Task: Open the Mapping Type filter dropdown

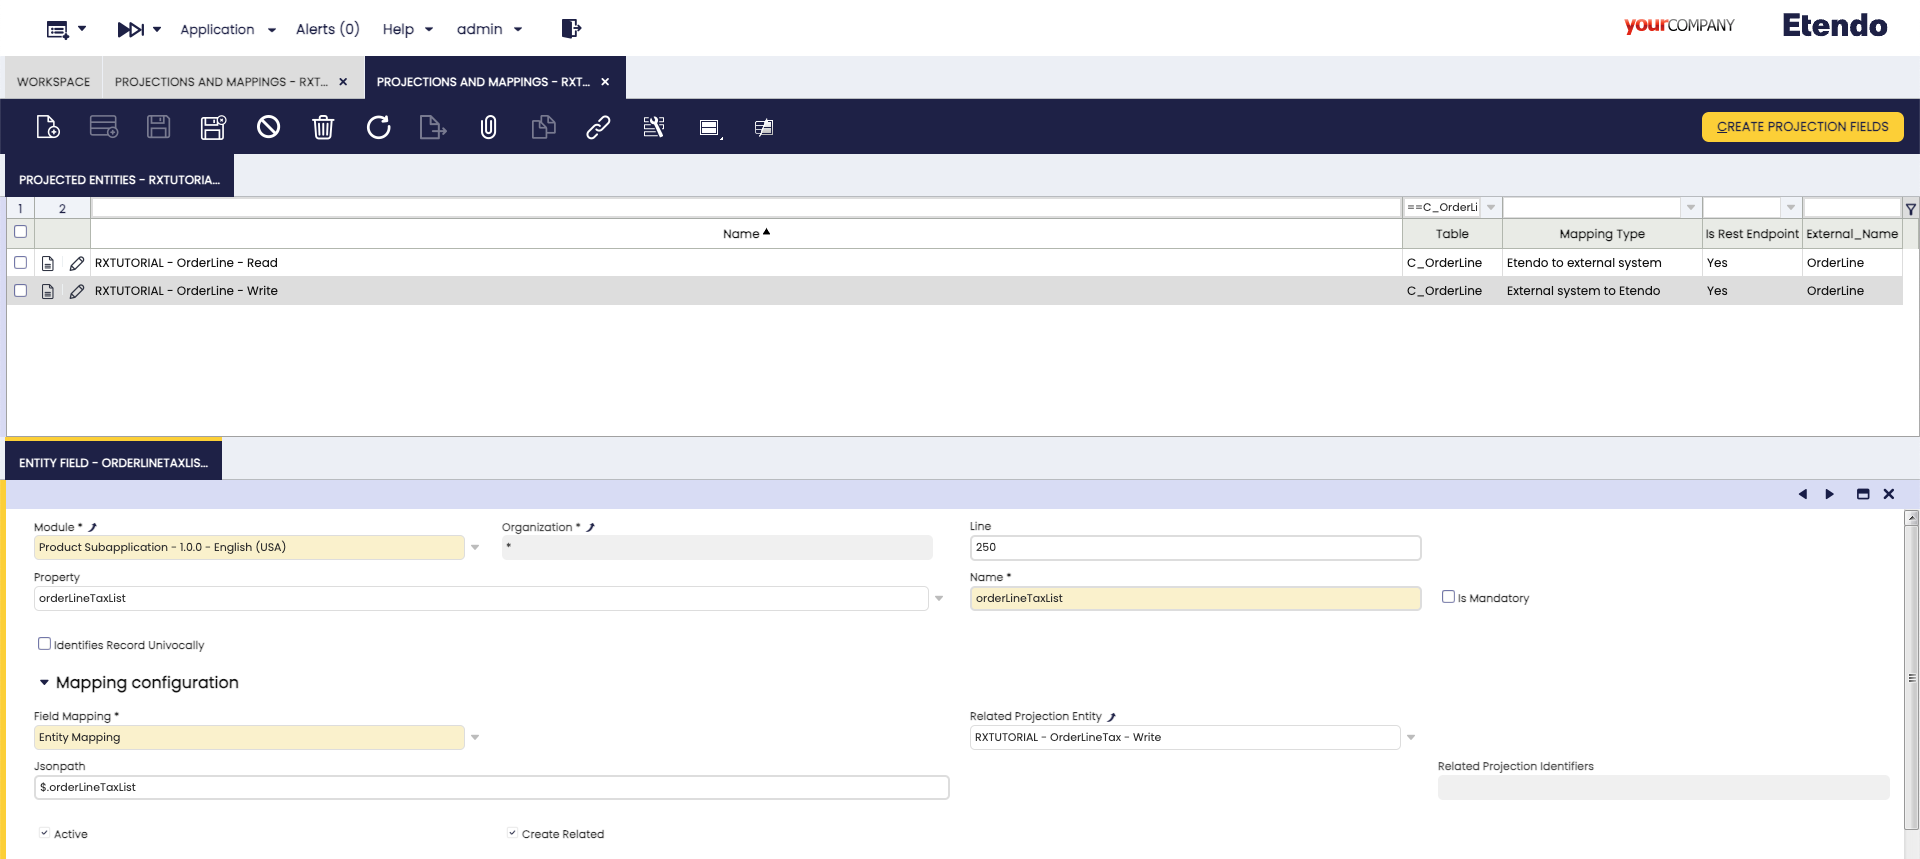Action: pos(1691,207)
